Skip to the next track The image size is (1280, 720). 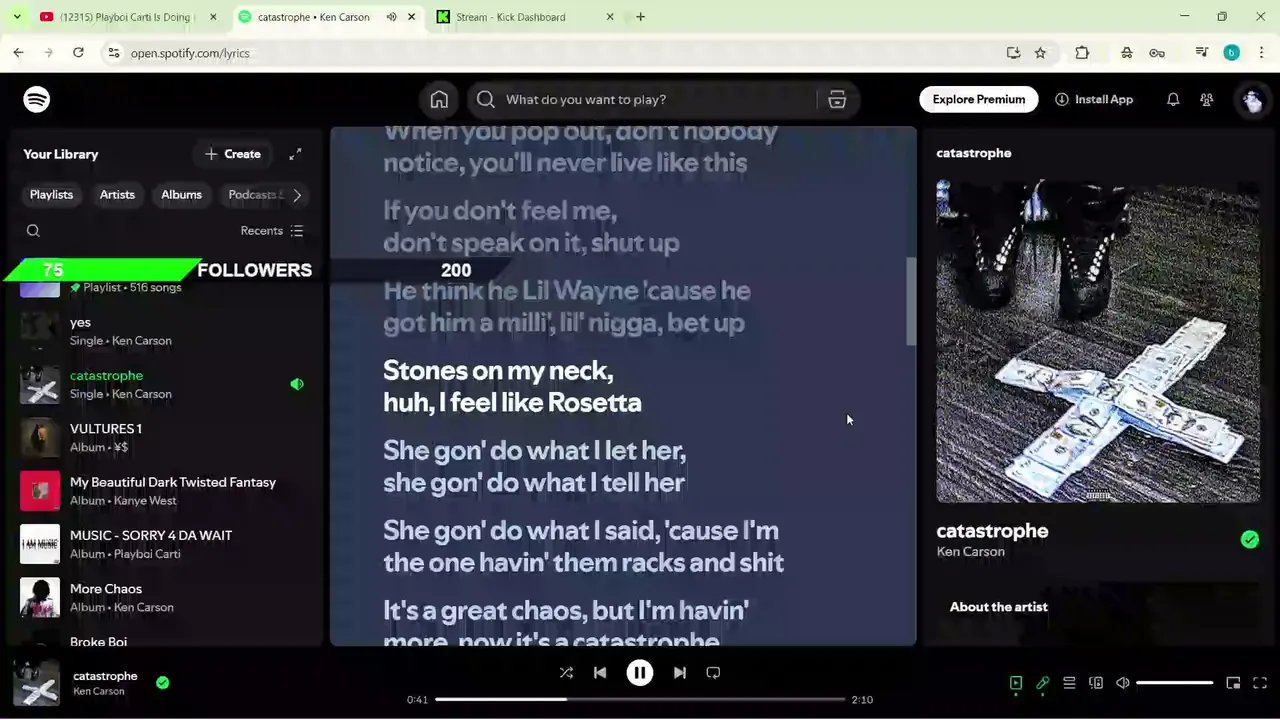tap(680, 673)
